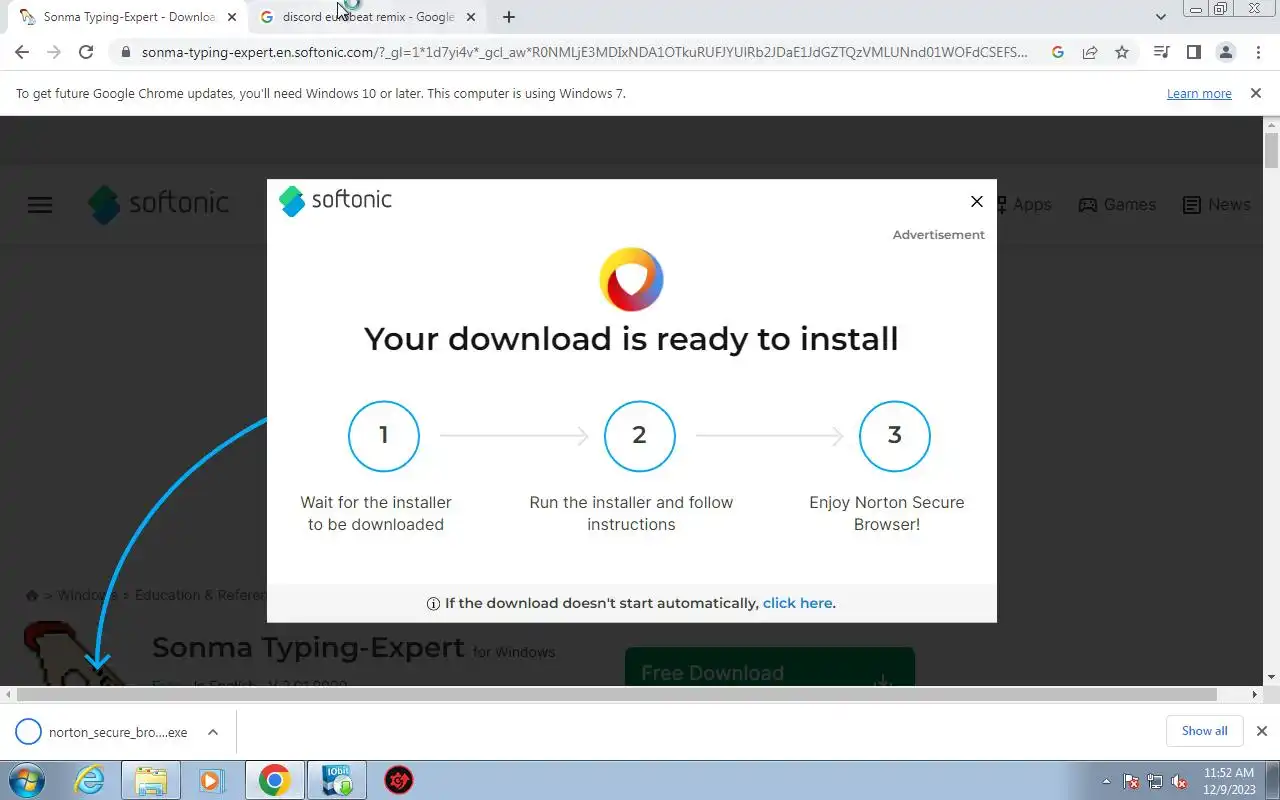Open a new tab
This screenshot has width=1280, height=800.
[x=509, y=17]
